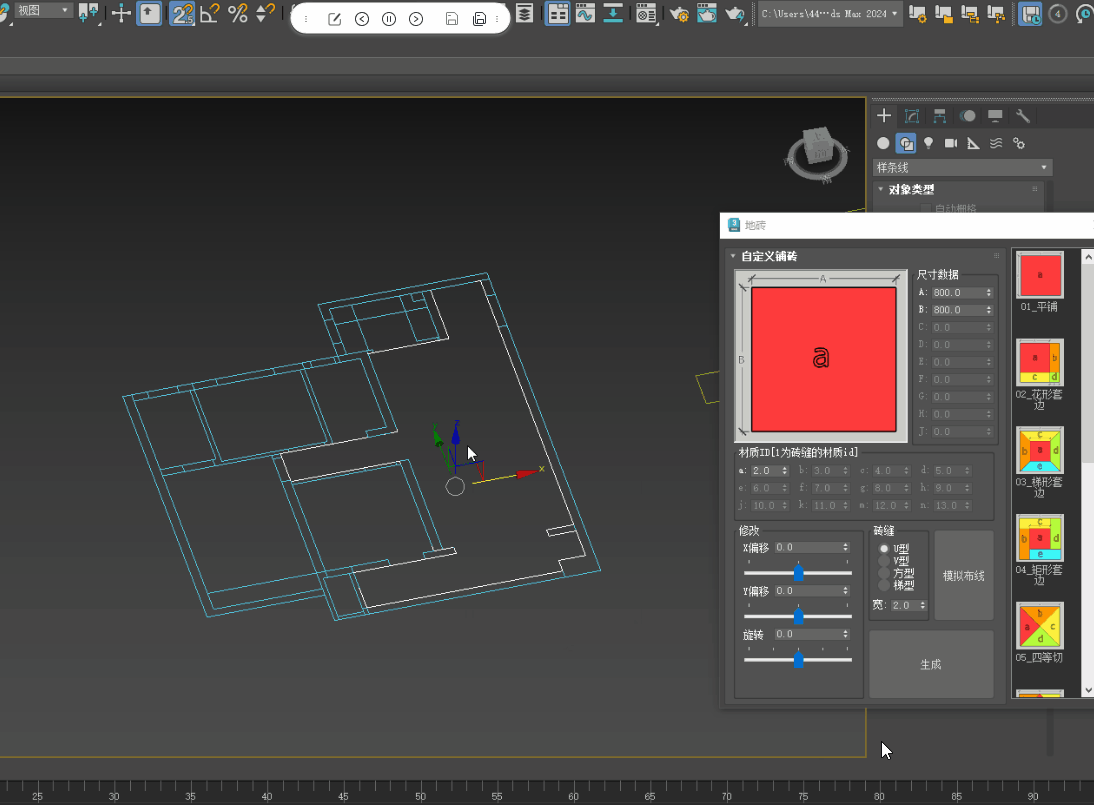Click the Render Production teapot icon
The image size is (1094, 805).
pos(735,14)
